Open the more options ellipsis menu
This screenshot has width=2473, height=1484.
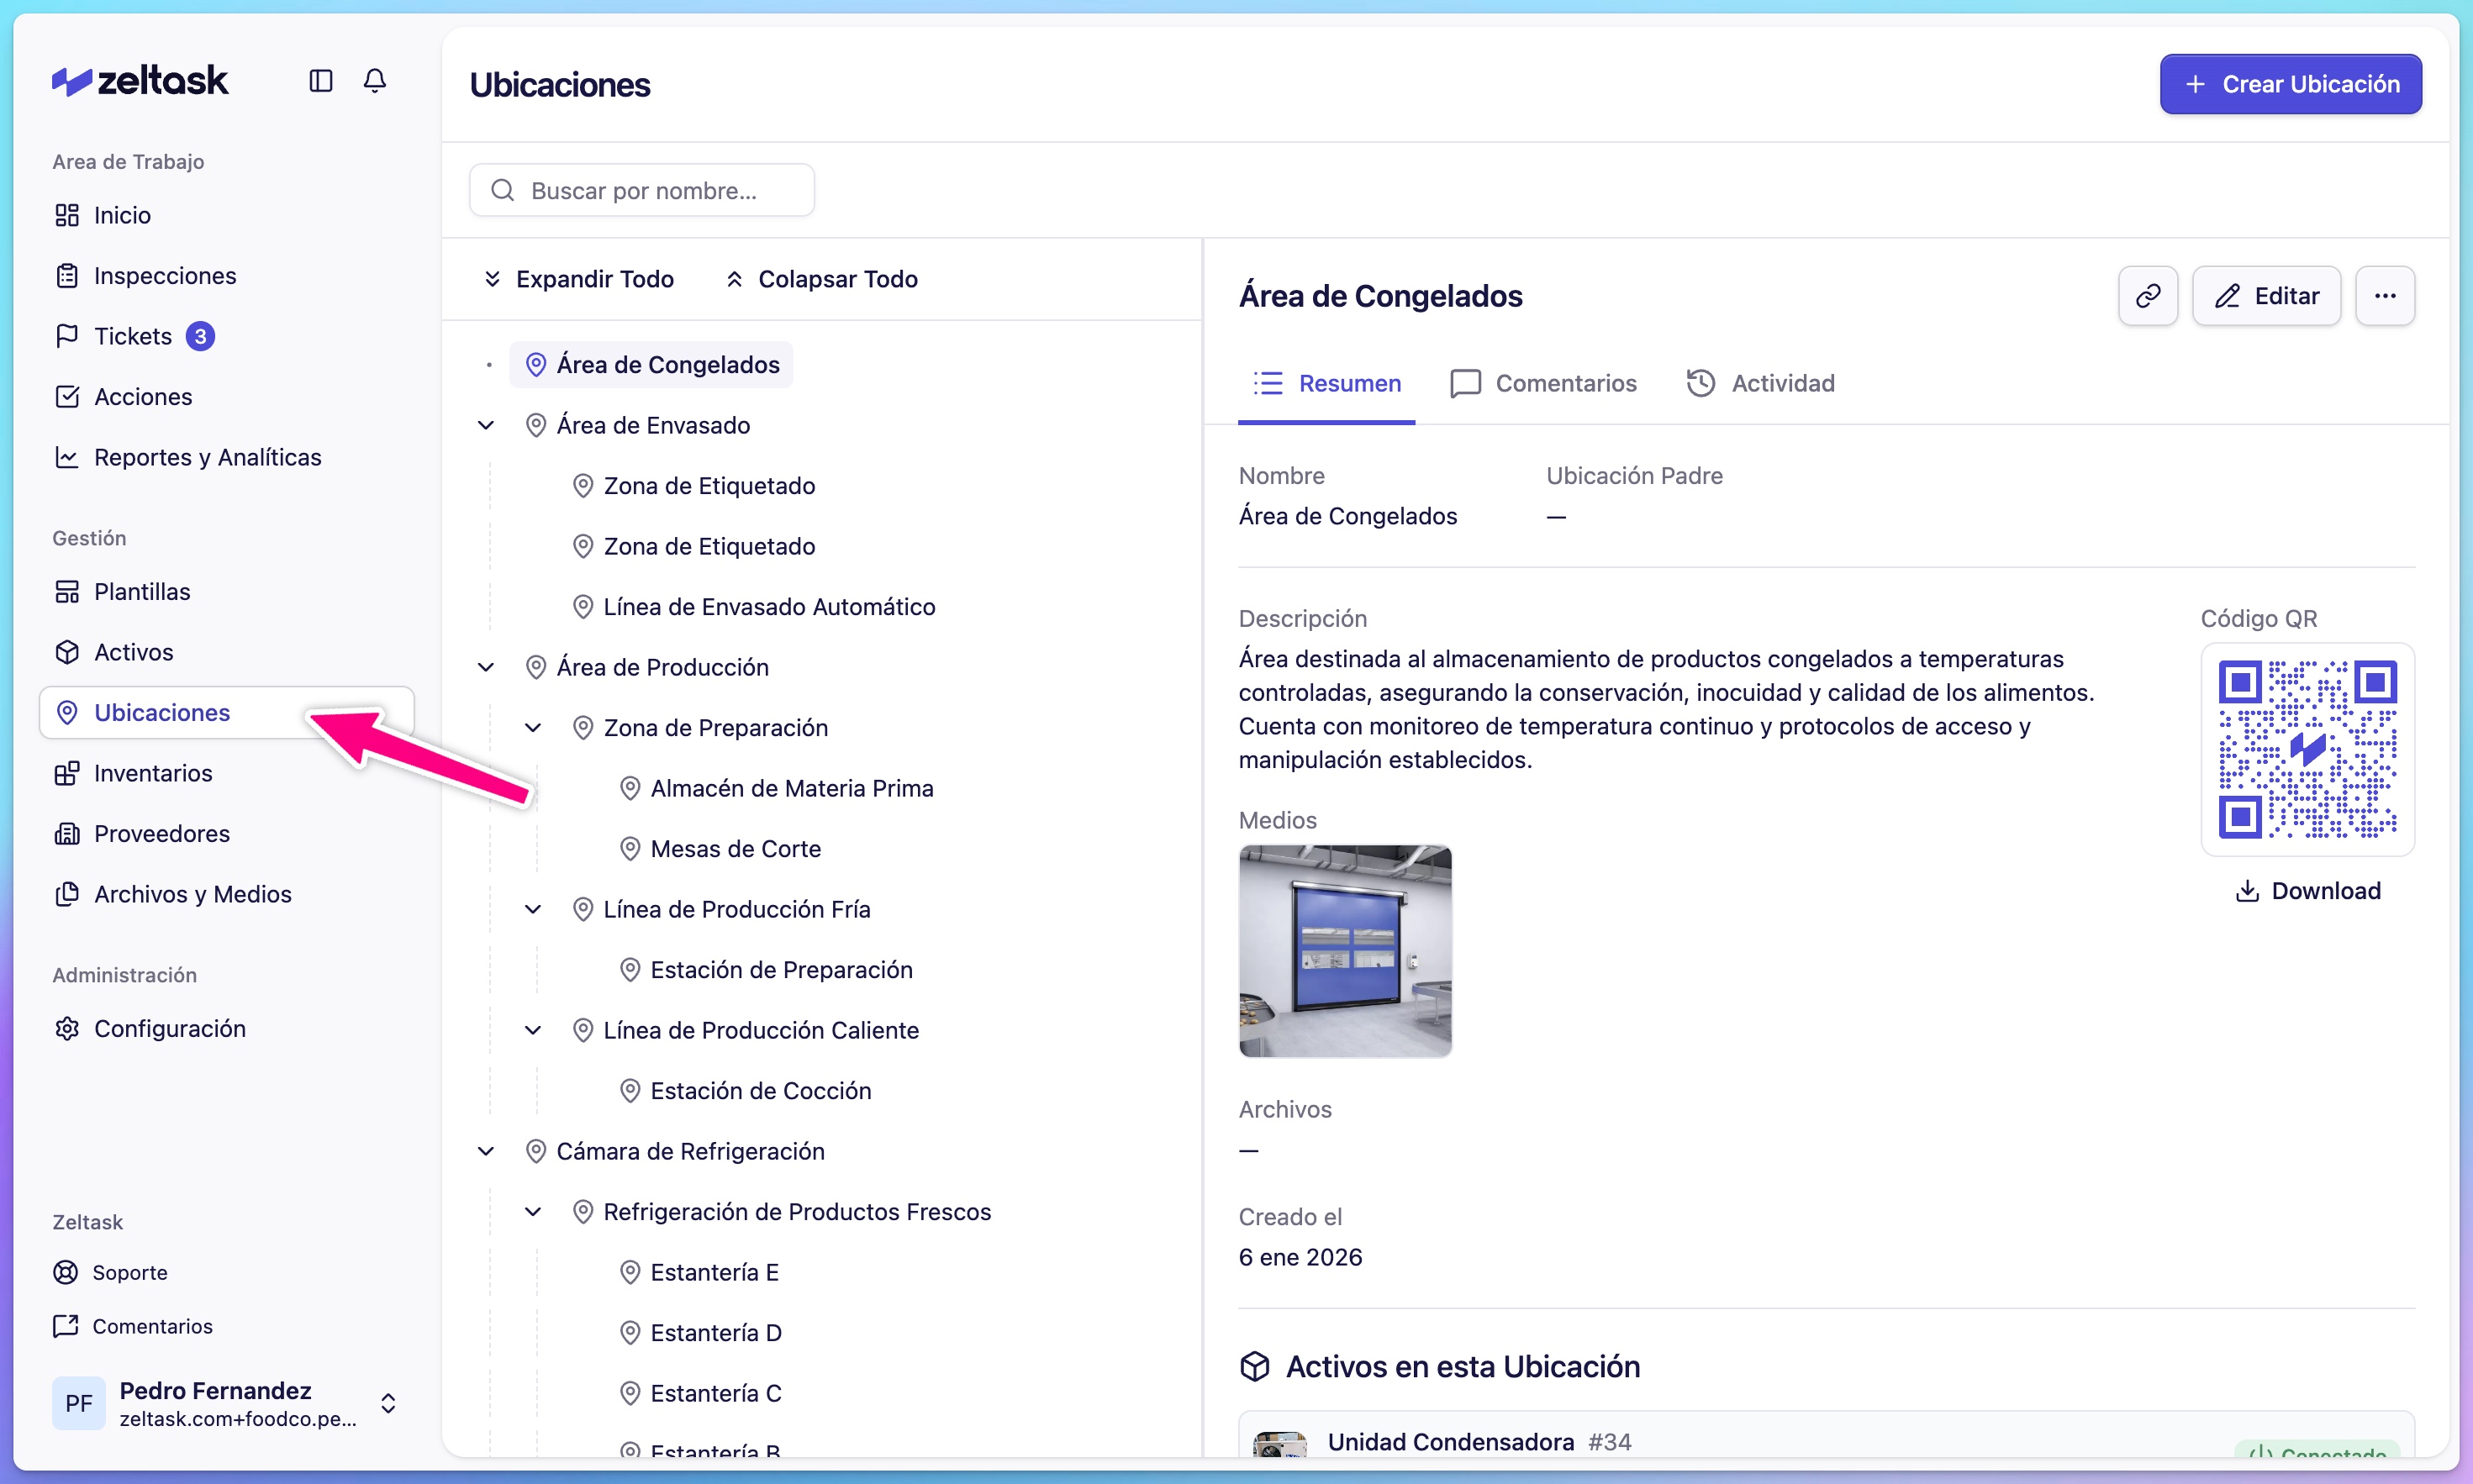click(x=2386, y=295)
